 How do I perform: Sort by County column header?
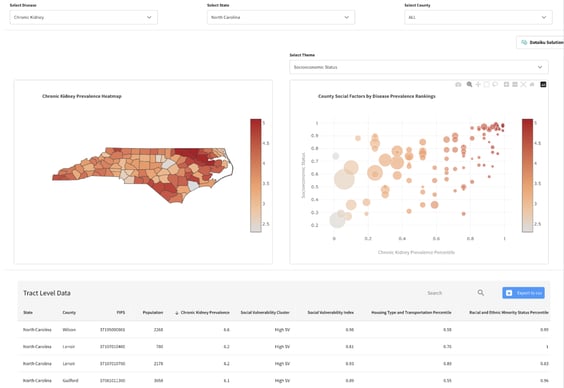[x=69, y=312]
